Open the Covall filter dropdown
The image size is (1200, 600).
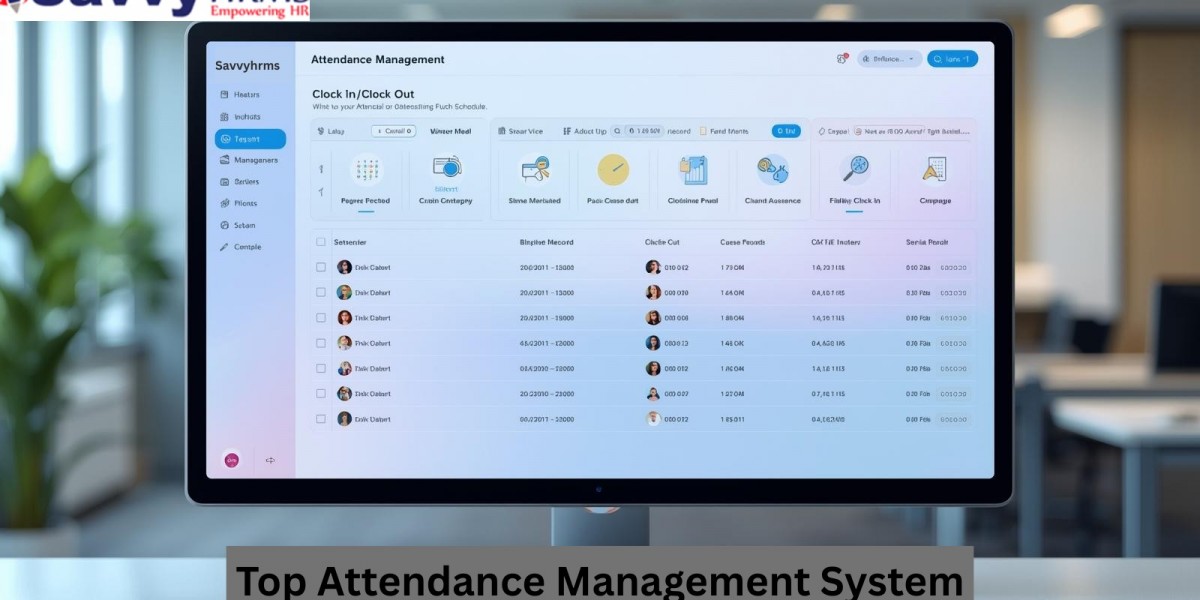(393, 130)
